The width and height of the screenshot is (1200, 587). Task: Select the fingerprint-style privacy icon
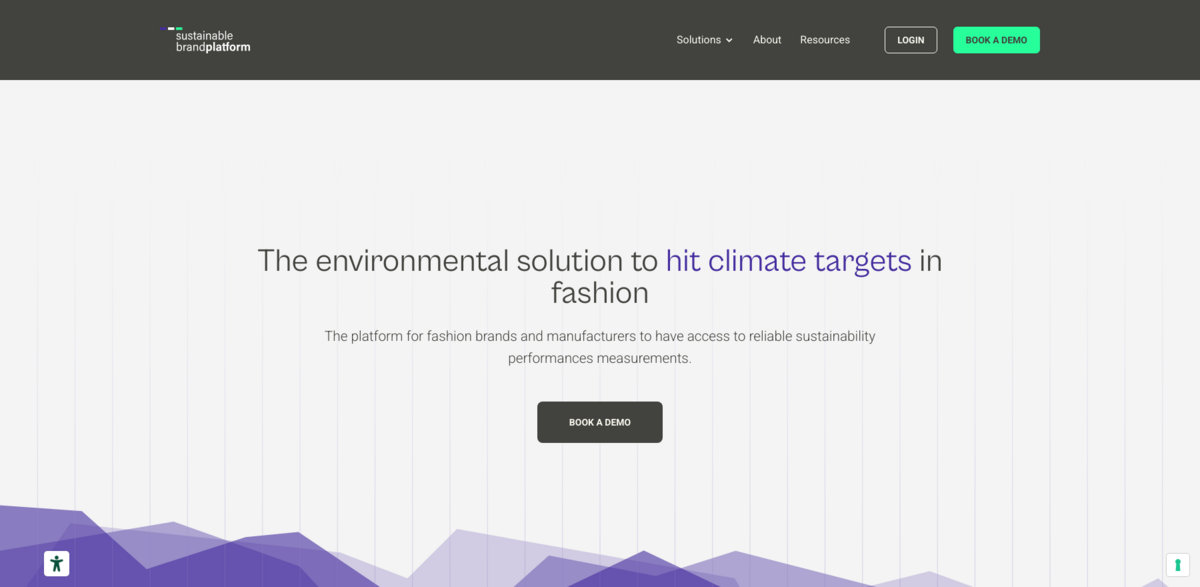[x=1178, y=564]
